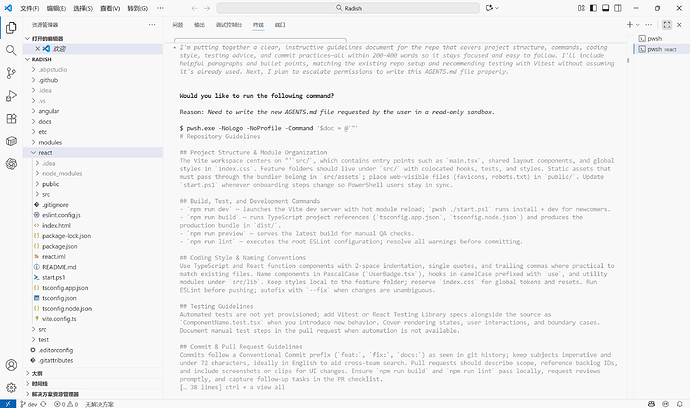
Task: Open the Search view in activity bar
Action: point(12,49)
